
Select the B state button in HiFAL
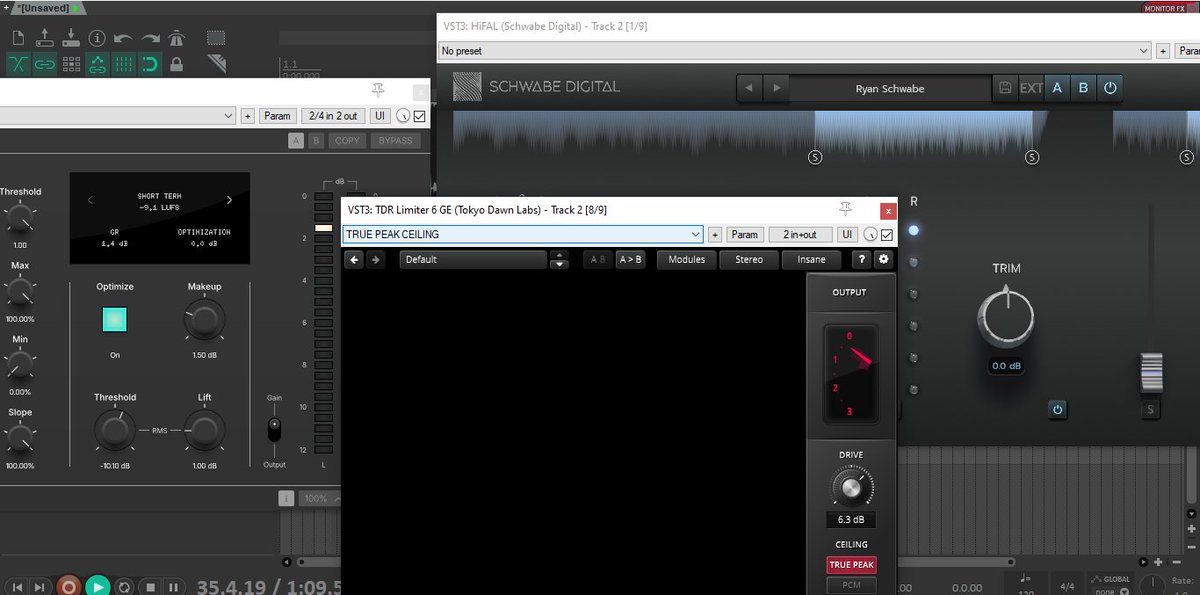(1083, 88)
